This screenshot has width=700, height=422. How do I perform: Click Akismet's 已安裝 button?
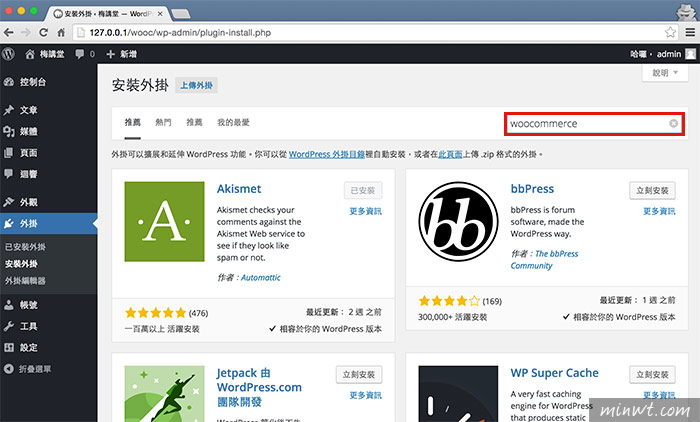[x=363, y=191]
